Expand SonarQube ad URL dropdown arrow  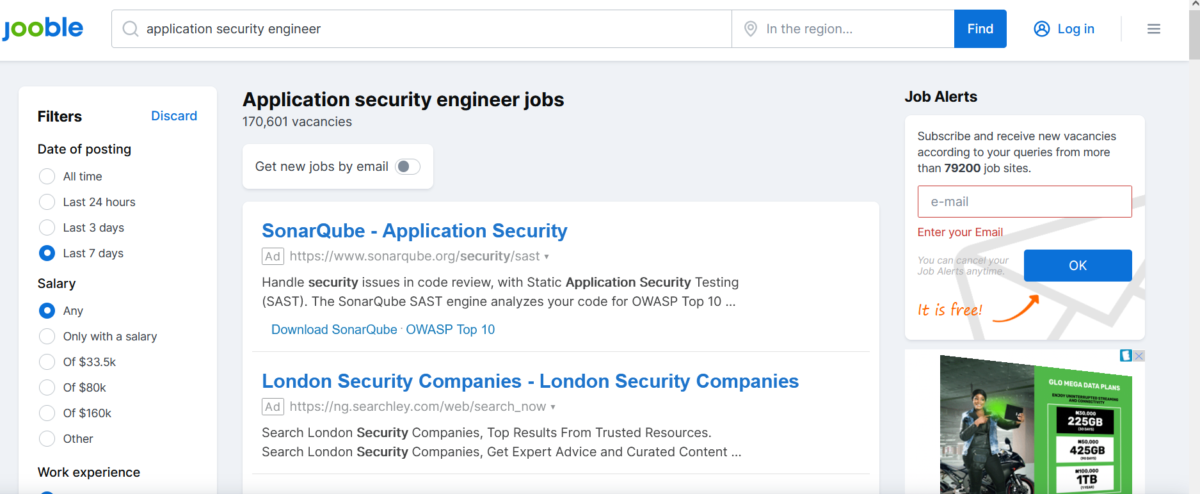point(547,257)
